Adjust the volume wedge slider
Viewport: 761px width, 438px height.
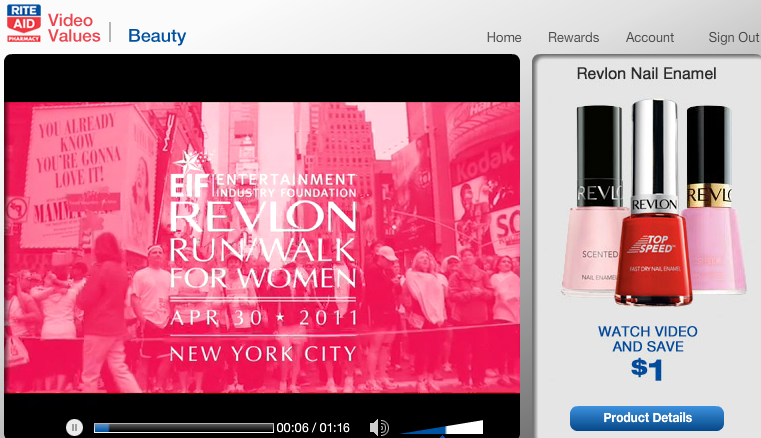442,427
